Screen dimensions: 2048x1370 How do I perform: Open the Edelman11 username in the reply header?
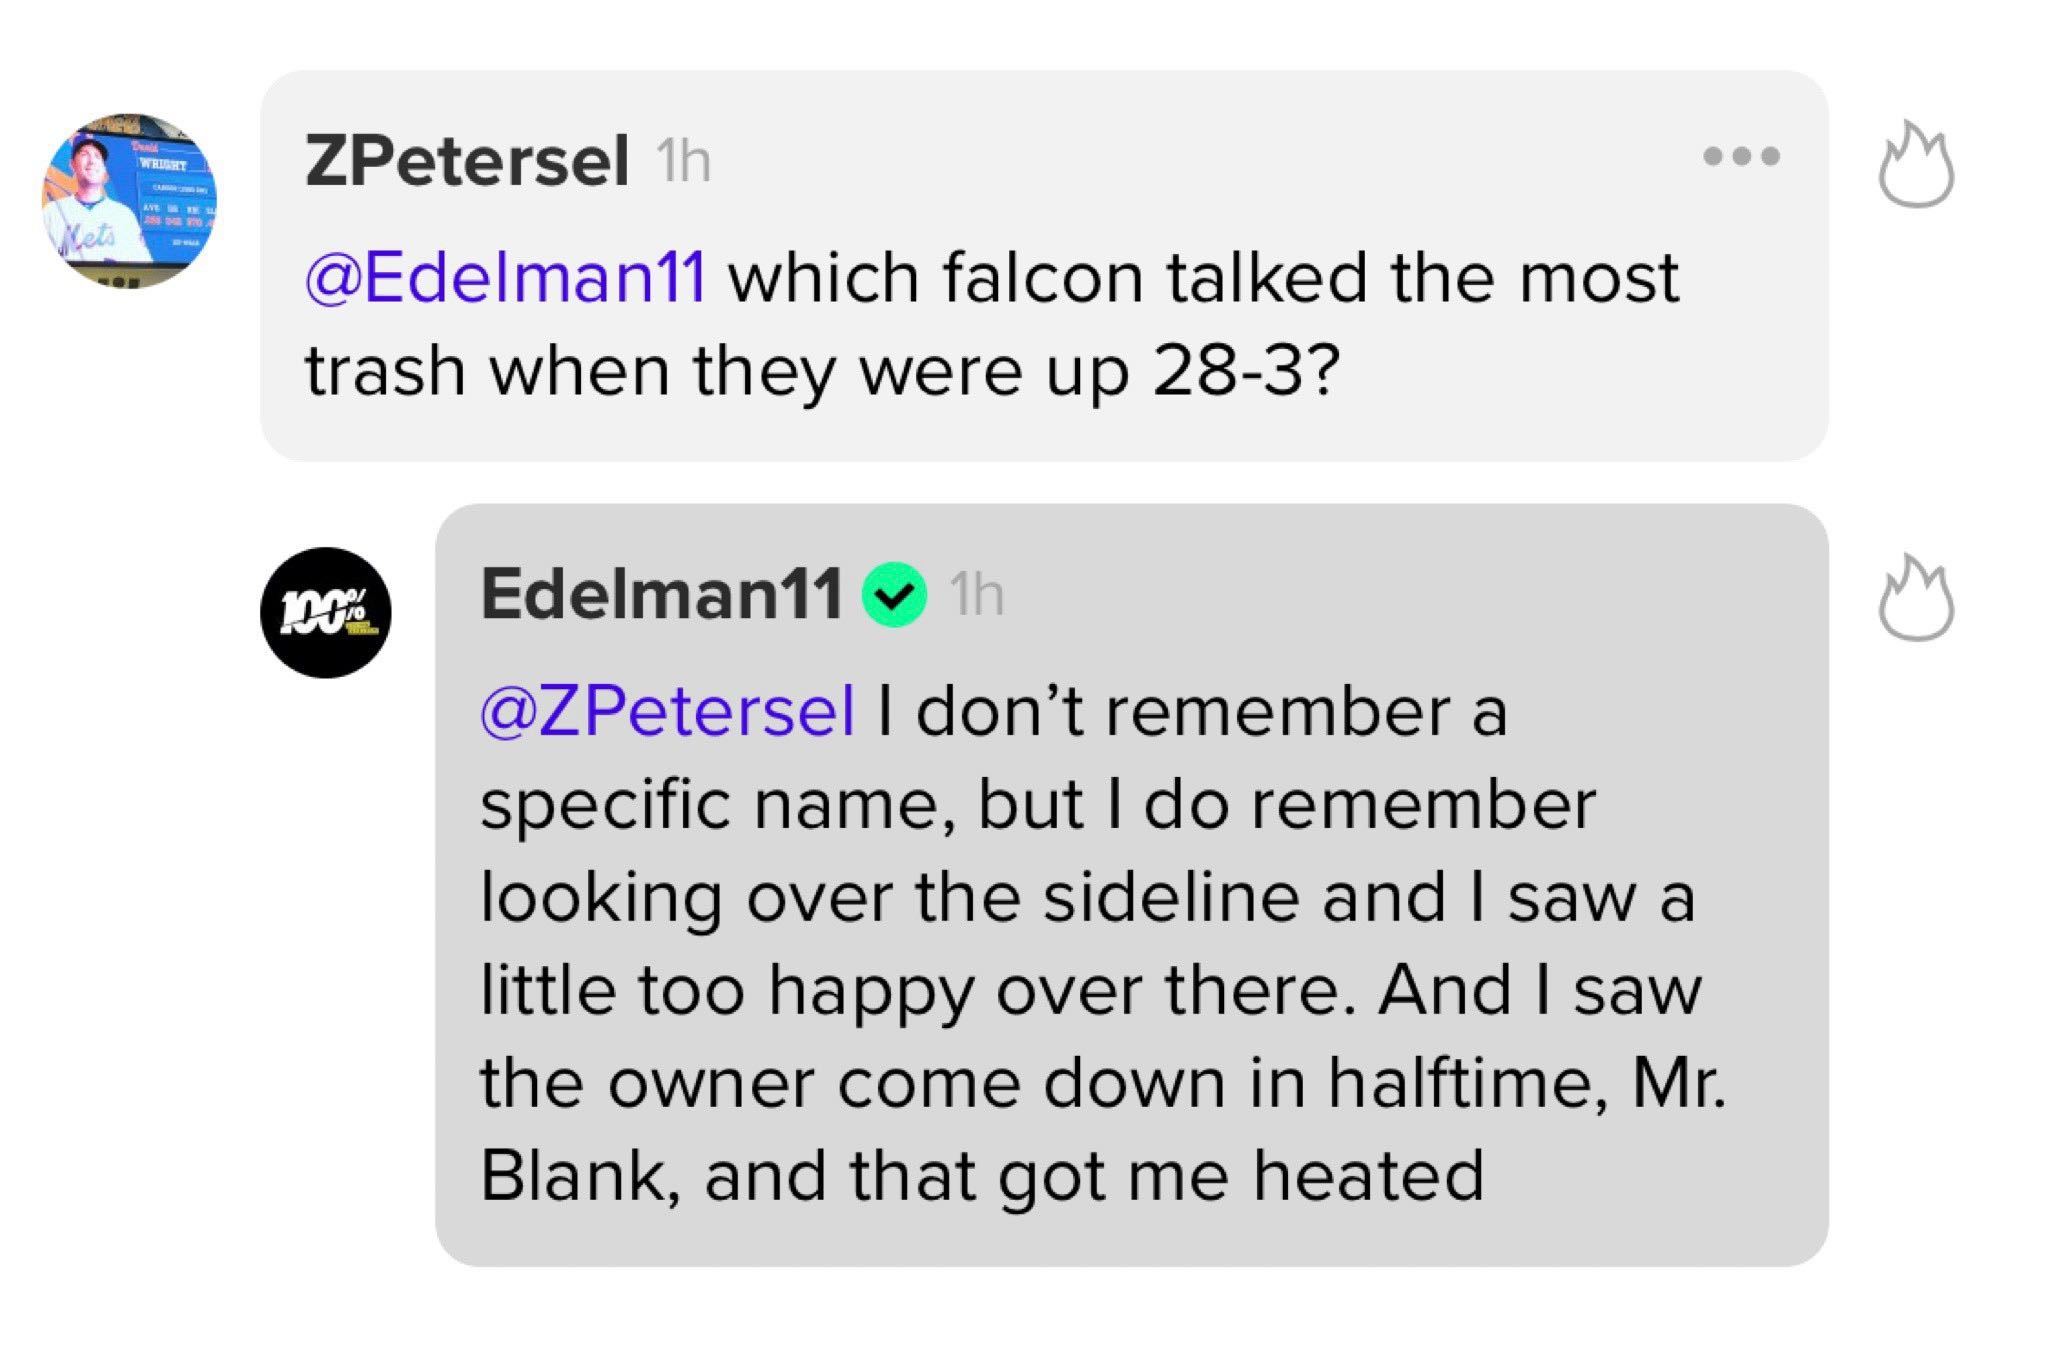[661, 595]
